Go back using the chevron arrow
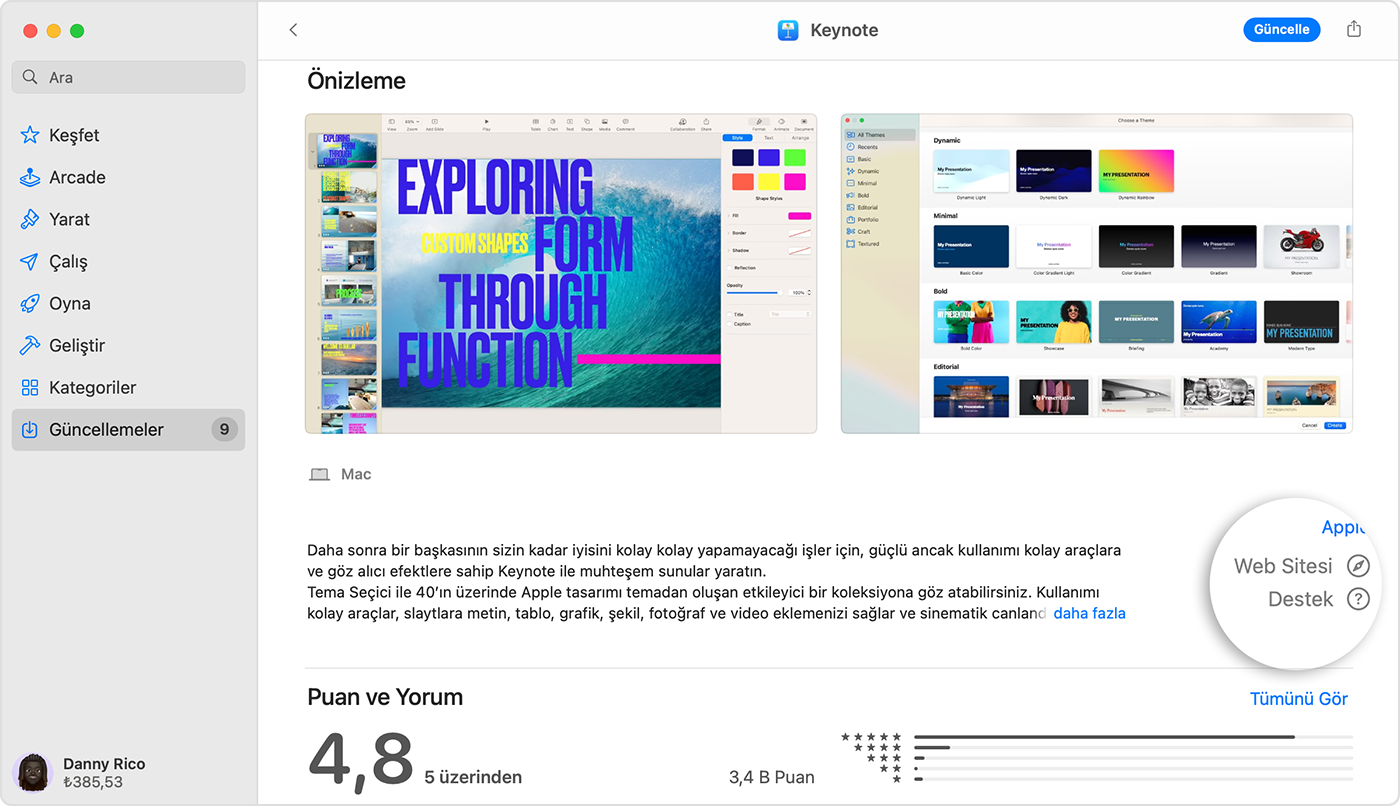 tap(293, 30)
